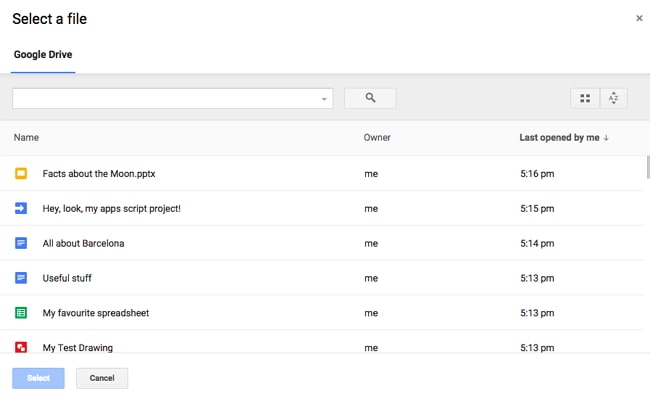
Task: Click the magnifying glass search button
Action: (370, 98)
